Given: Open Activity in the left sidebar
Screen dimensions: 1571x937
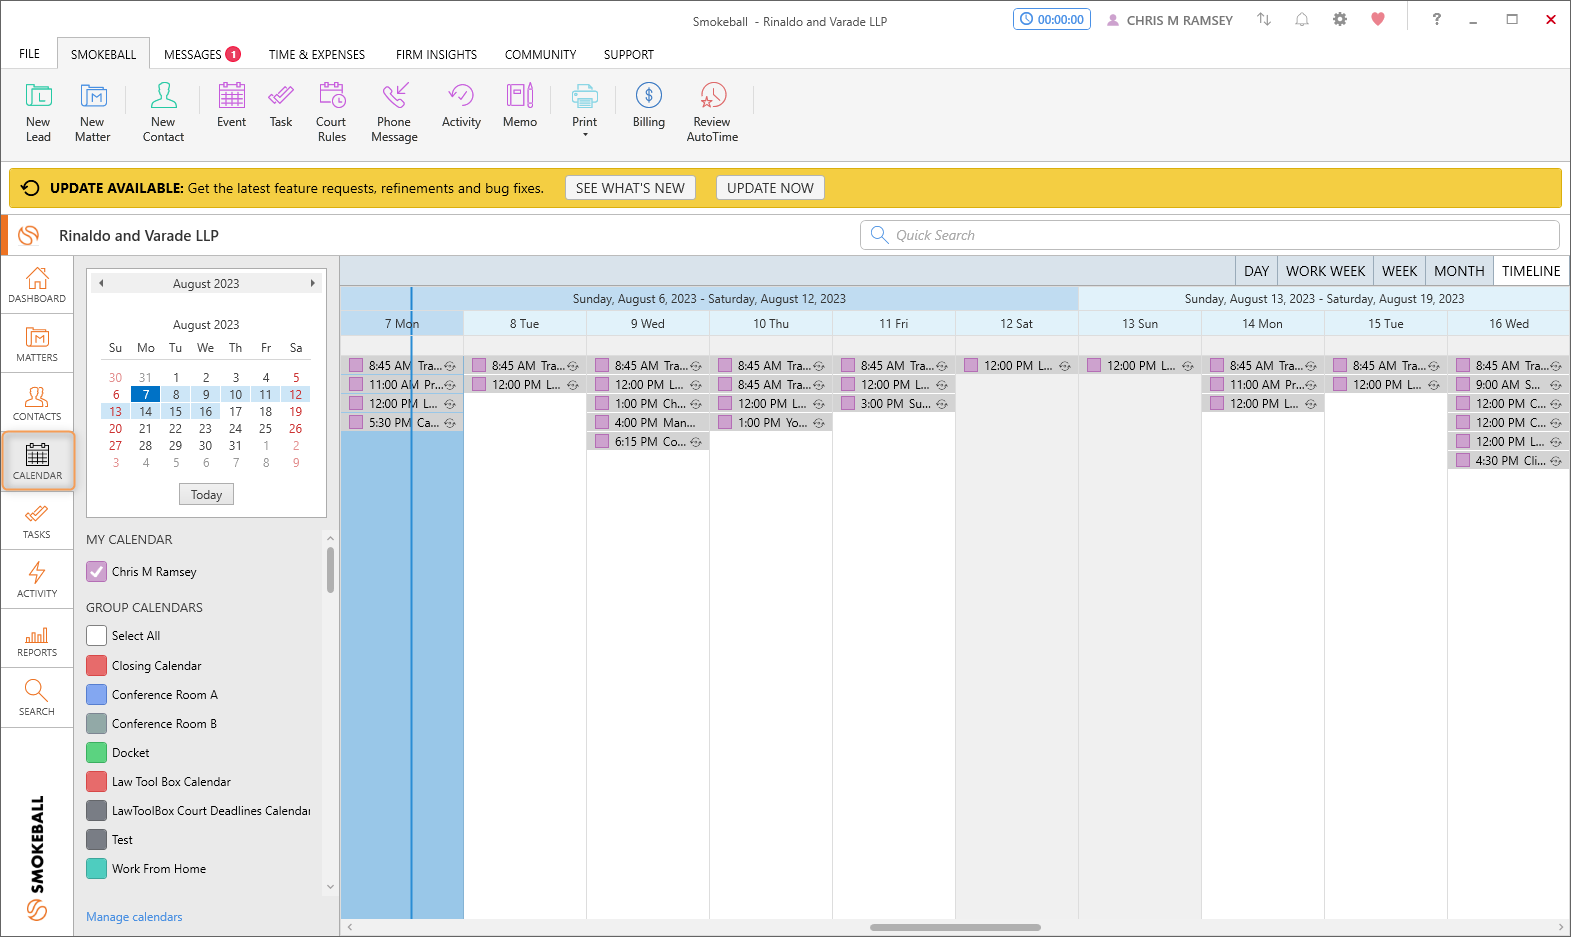Looking at the screenshot, I should pyautogui.click(x=37, y=580).
